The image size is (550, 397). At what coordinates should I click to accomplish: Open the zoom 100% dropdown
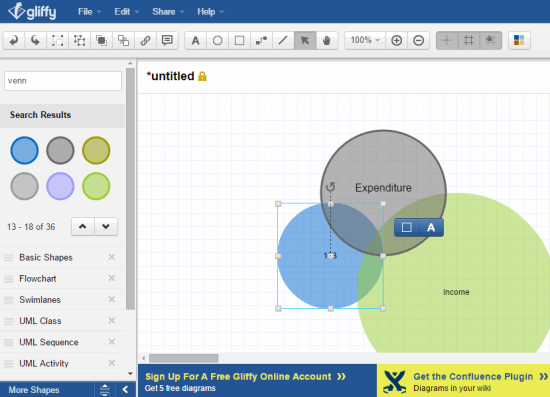tap(365, 41)
